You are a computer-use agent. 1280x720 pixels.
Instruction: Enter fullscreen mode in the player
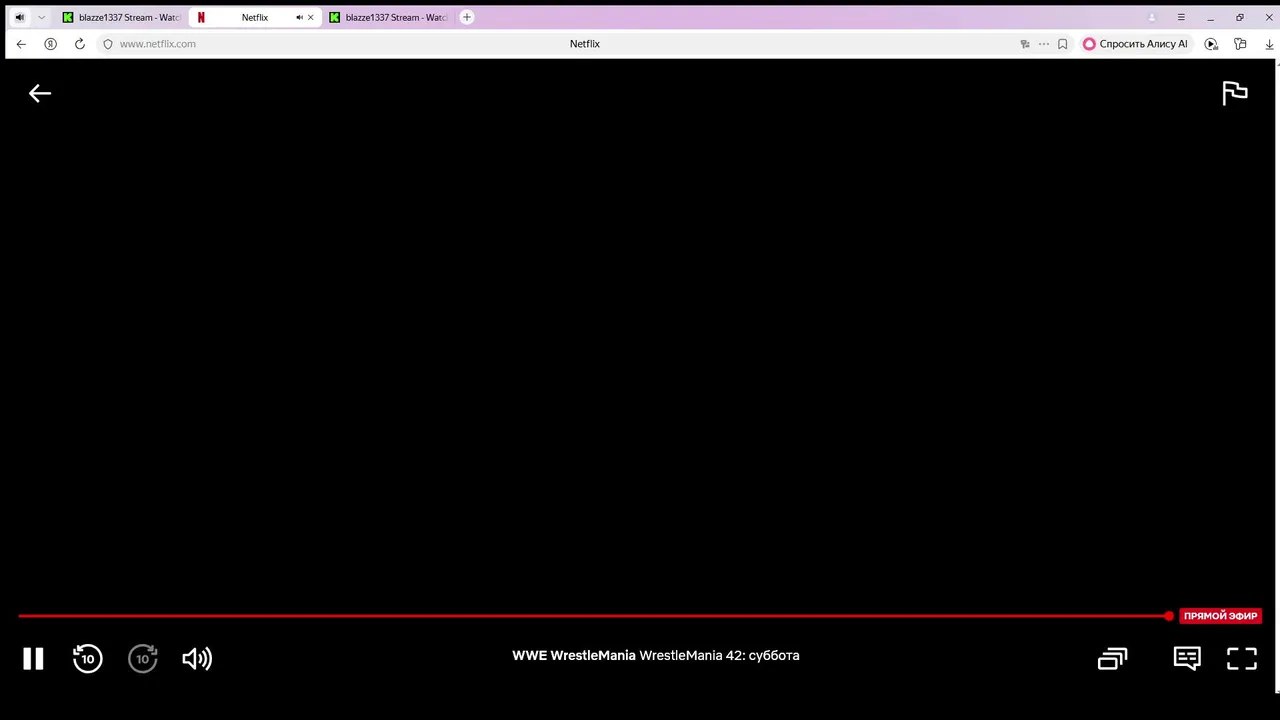[x=1242, y=658]
